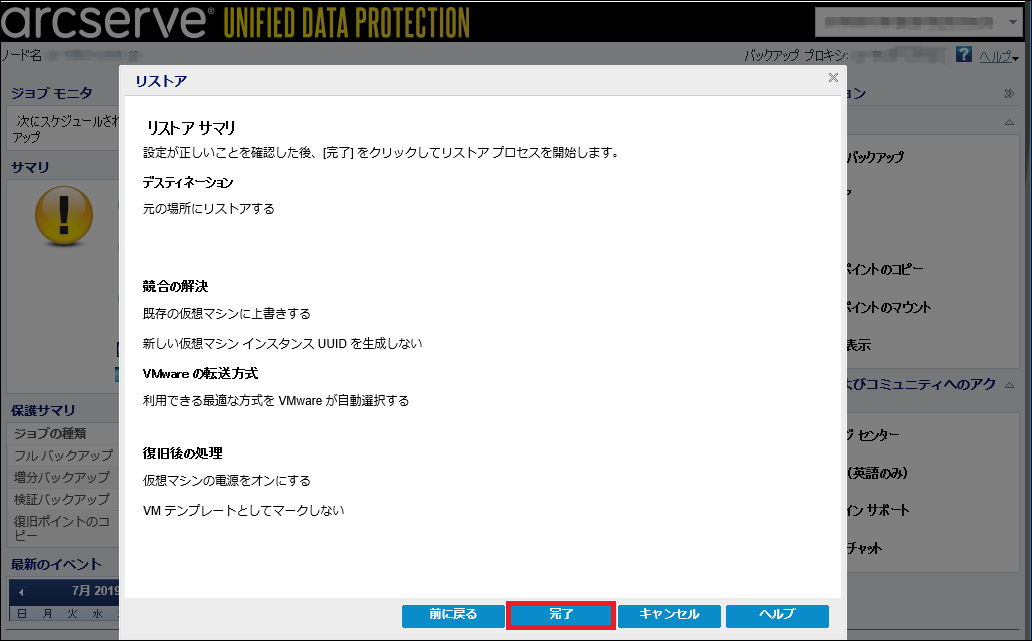Click the VM テンプレートとしてマークしない text

tap(244, 511)
